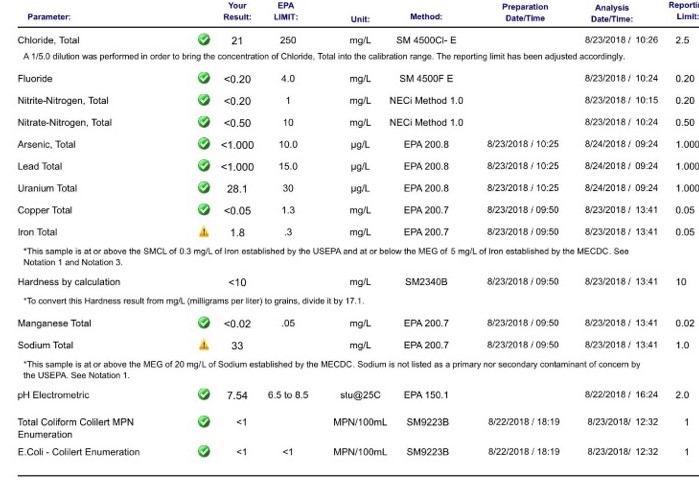Select the Manganese Total parameter name
699x490 pixels.
pyautogui.click(x=54, y=323)
